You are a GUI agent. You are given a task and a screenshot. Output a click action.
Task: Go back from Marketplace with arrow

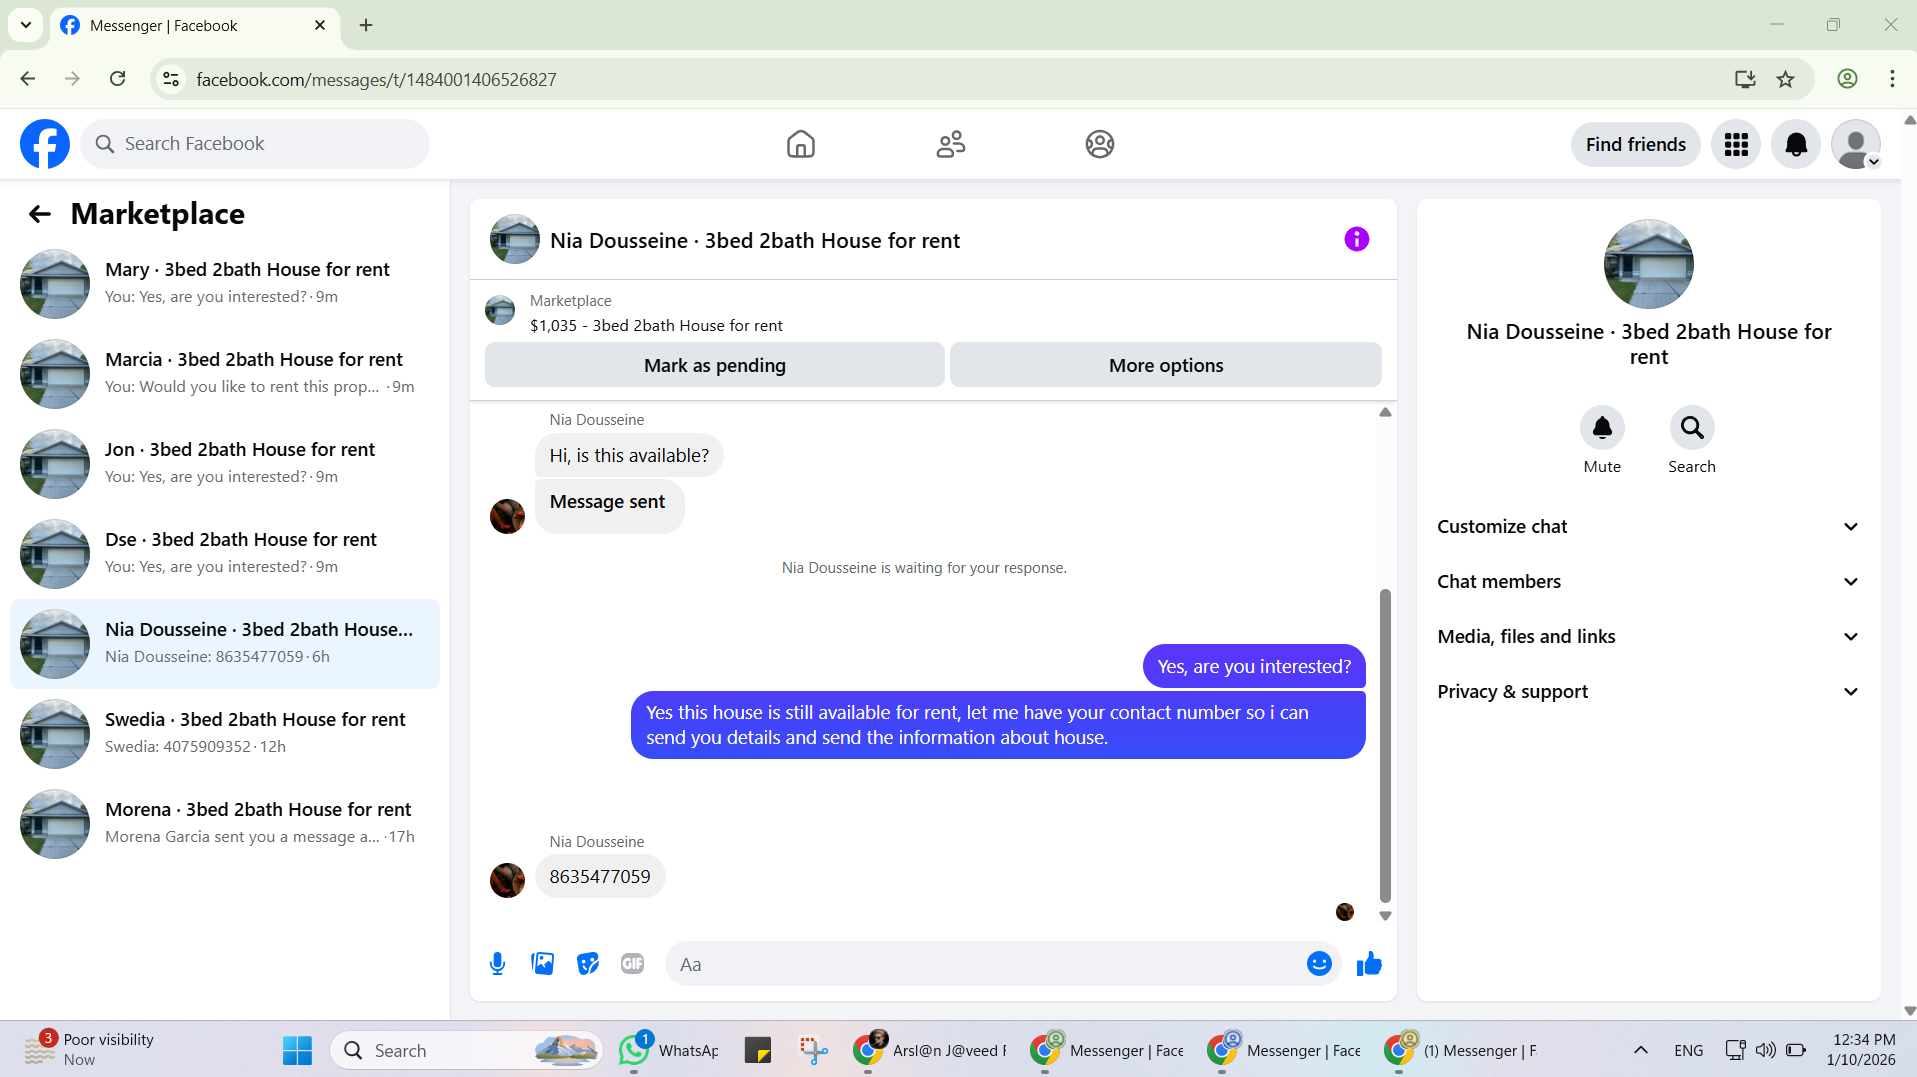click(x=40, y=214)
